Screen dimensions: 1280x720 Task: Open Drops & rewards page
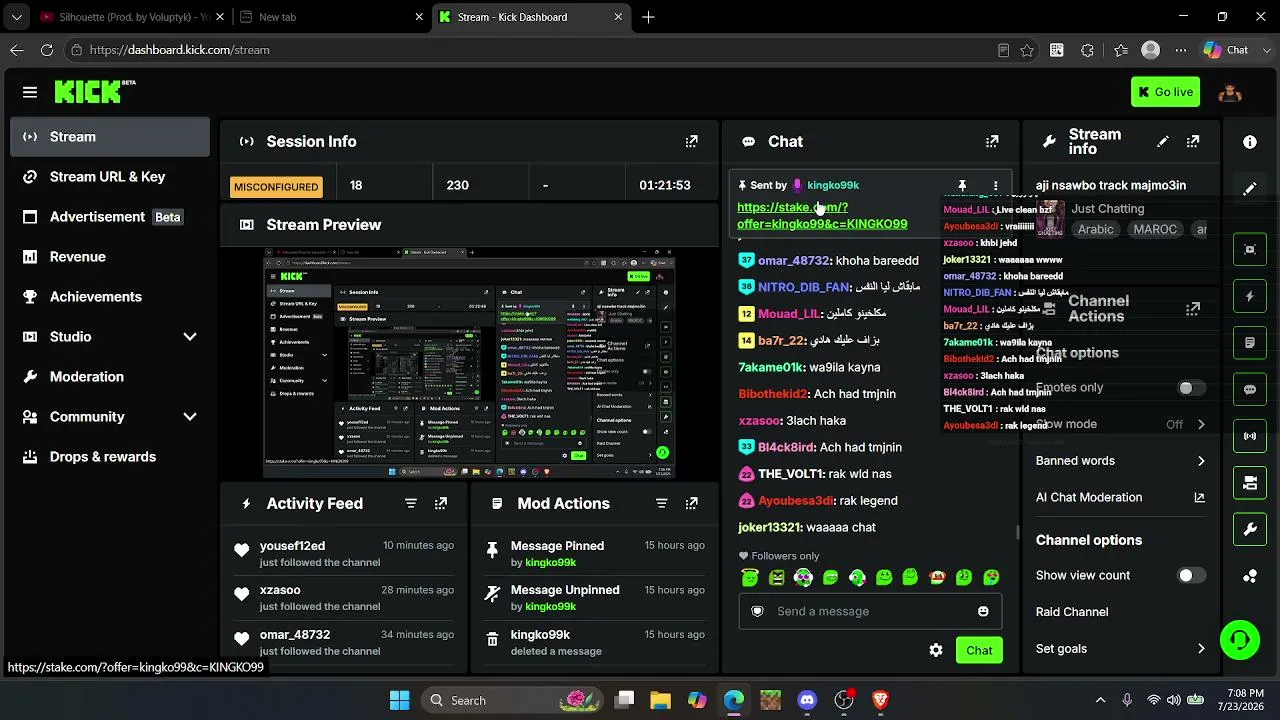pyautogui.click(x=110, y=457)
